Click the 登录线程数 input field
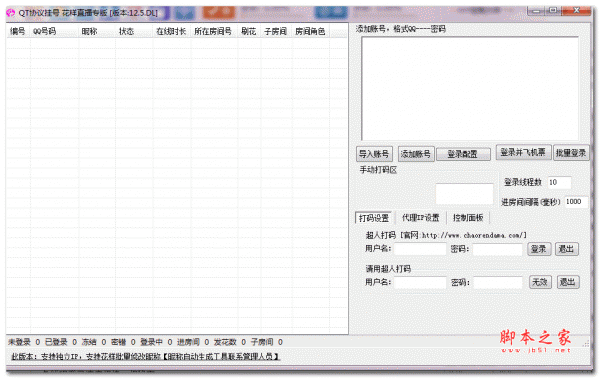The image size is (600, 379). click(559, 183)
